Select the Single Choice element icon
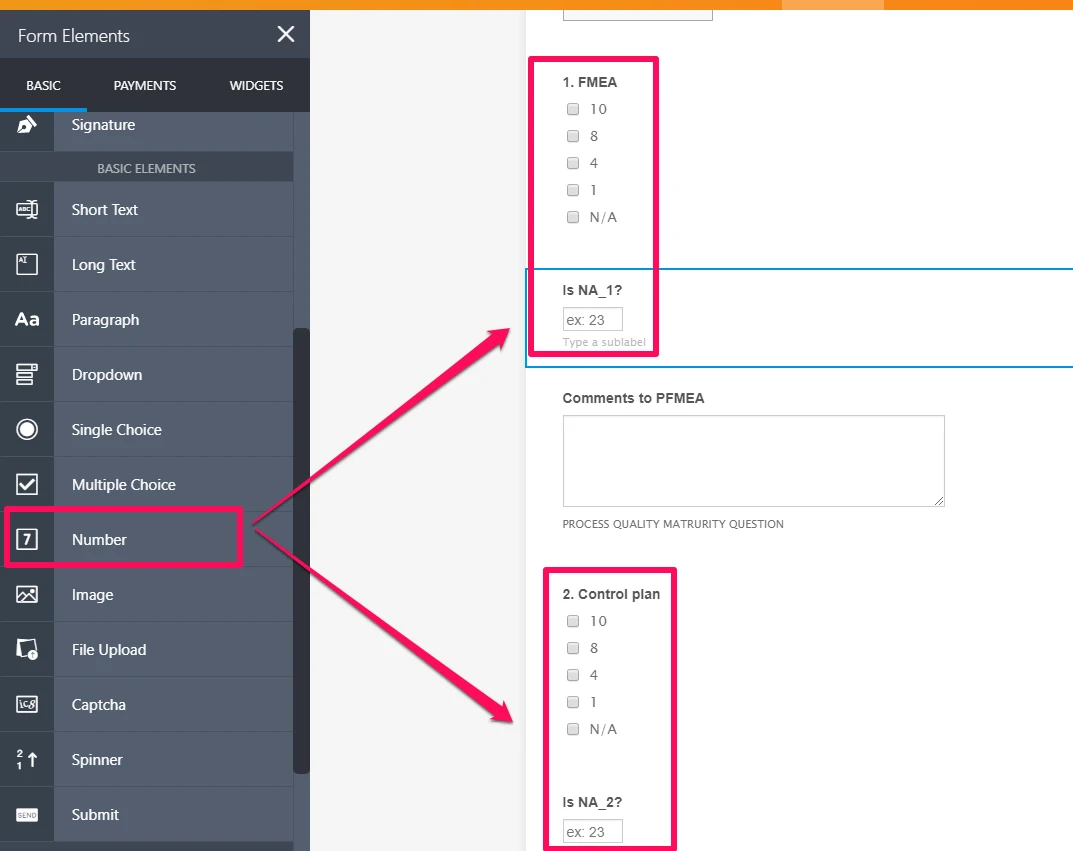The height and width of the screenshot is (851, 1073). (x=27, y=429)
